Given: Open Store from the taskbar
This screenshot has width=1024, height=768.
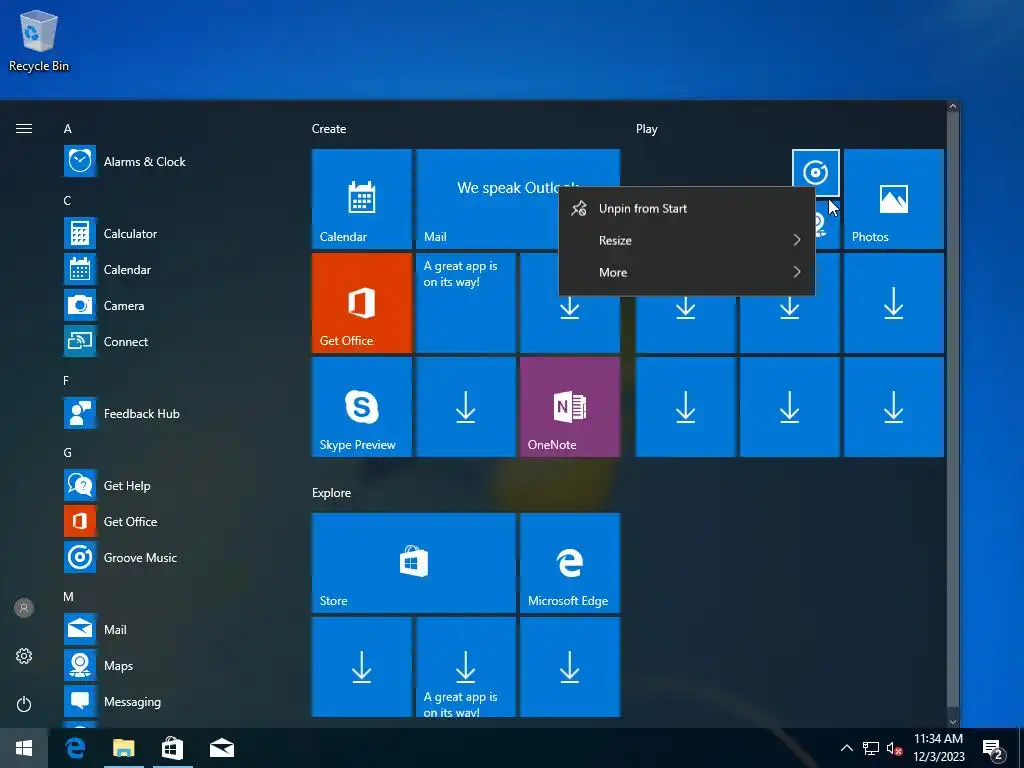Looking at the screenshot, I should [172, 748].
